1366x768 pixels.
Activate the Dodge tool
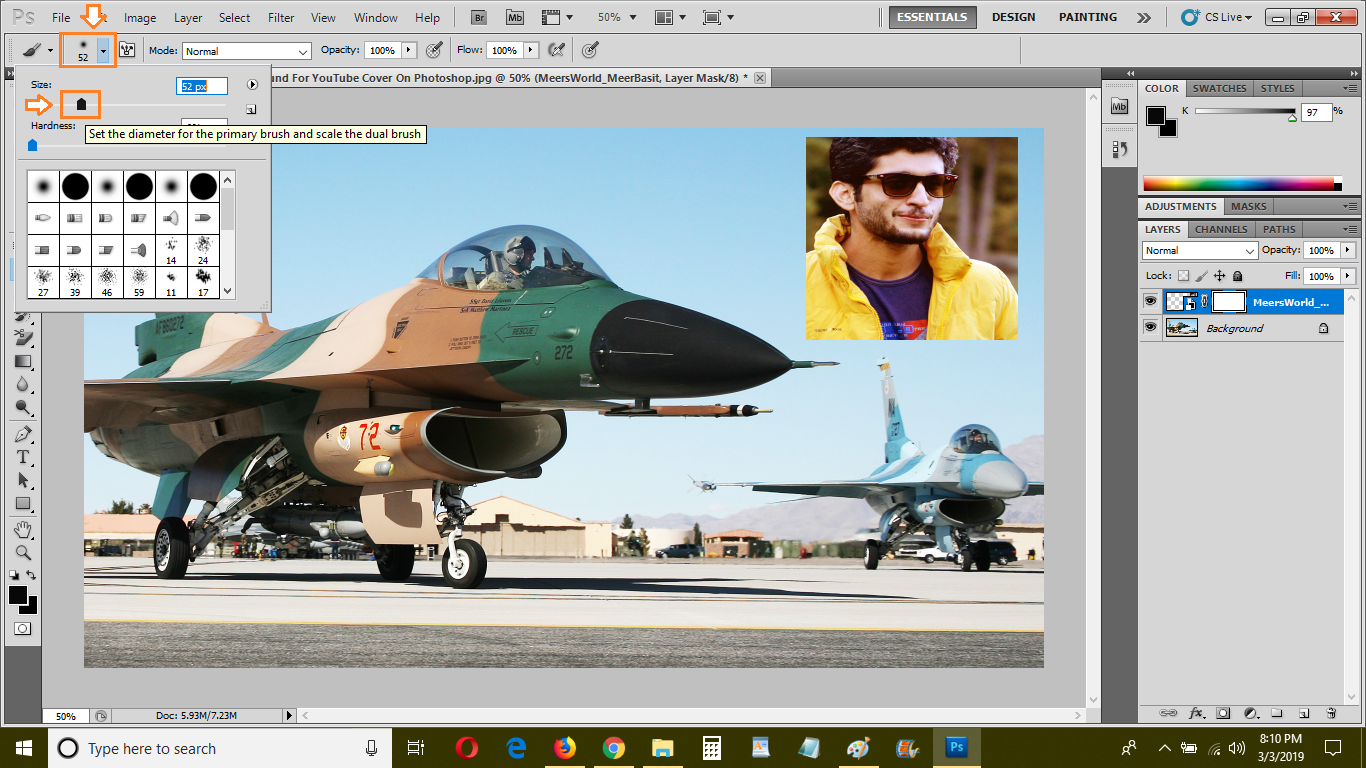click(22, 408)
